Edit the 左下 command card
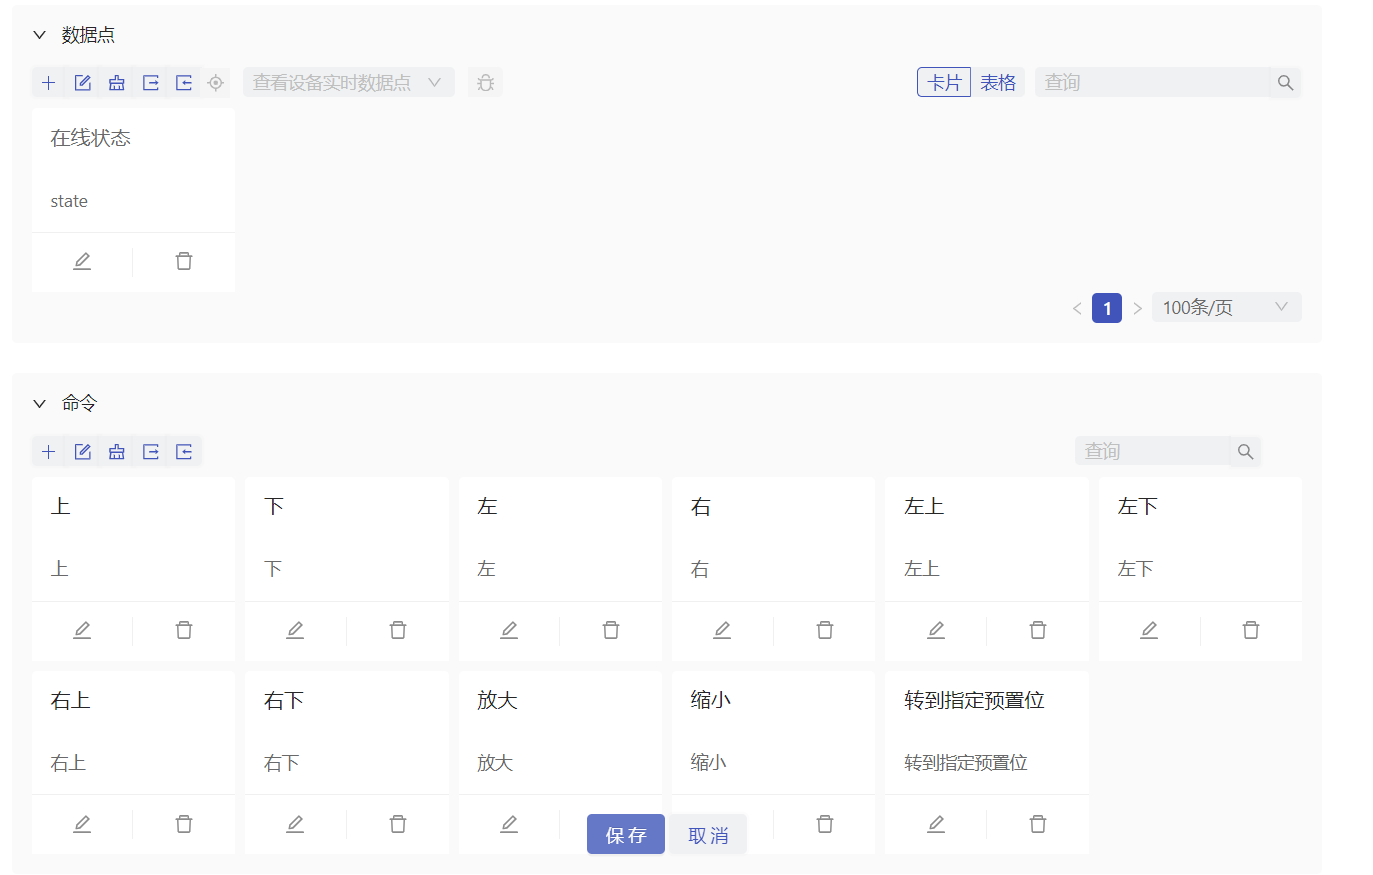The width and height of the screenshot is (1373, 875). [1149, 630]
